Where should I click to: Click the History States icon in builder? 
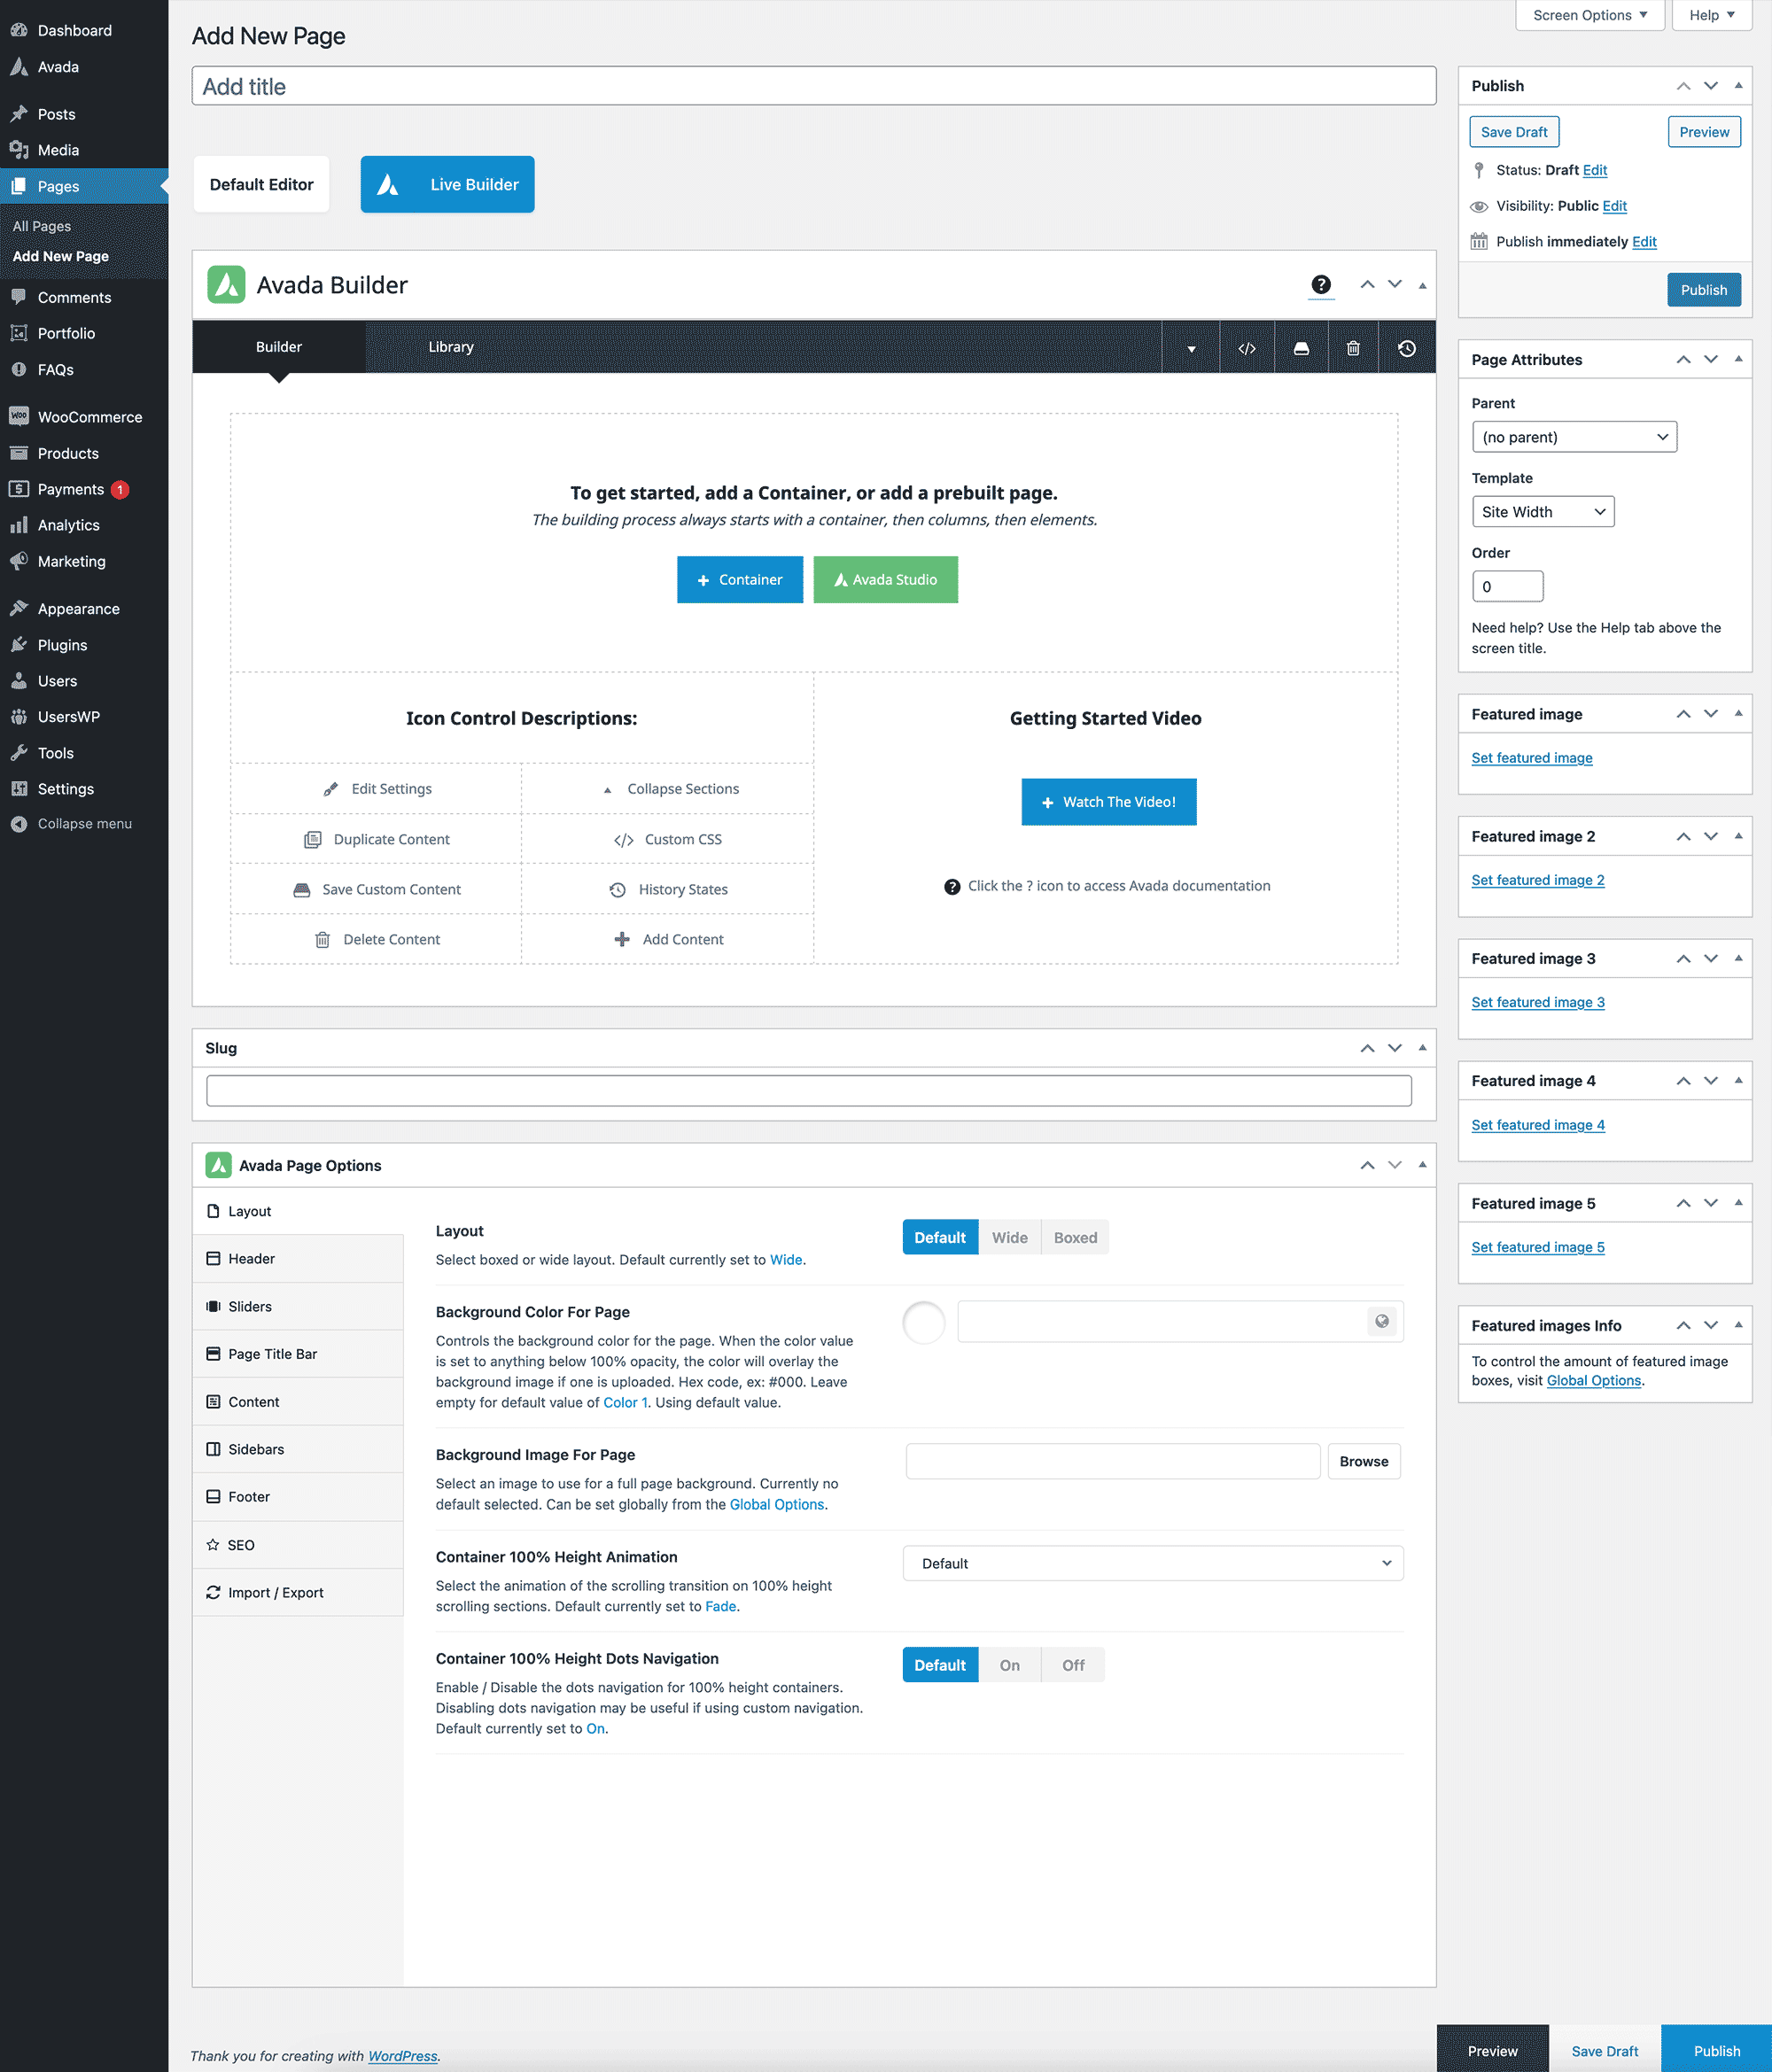[1408, 346]
